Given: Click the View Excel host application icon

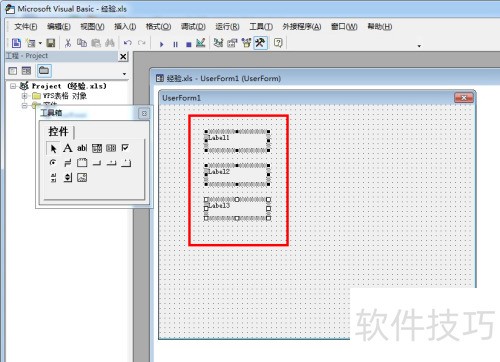Looking at the screenshot, I should pyautogui.click(x=16, y=43).
